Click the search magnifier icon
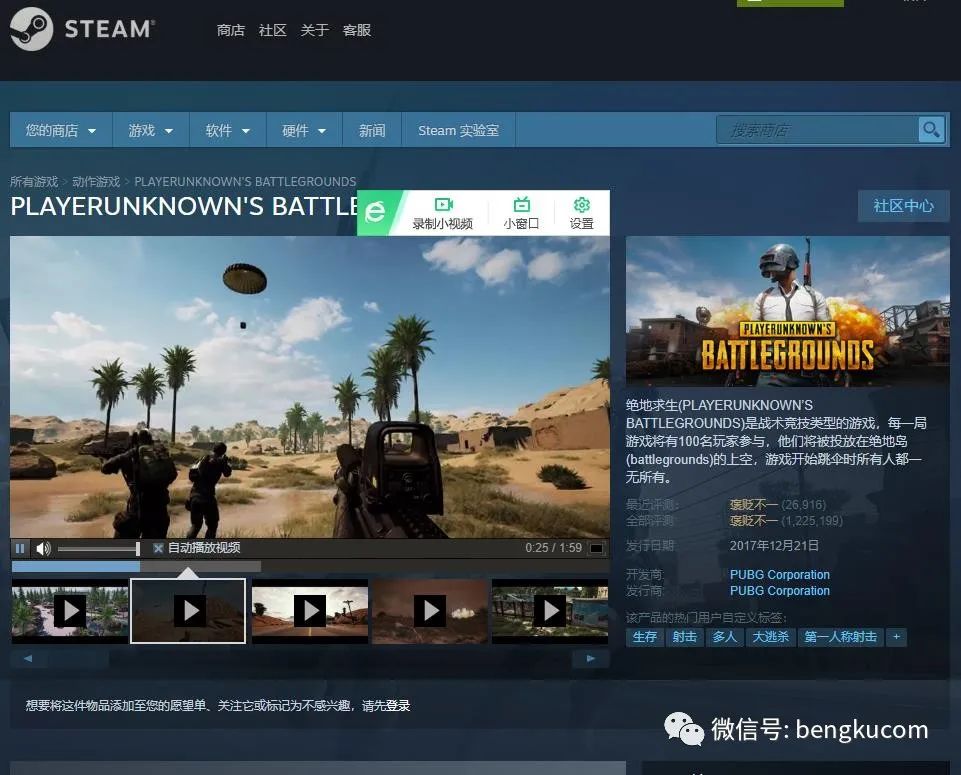Viewport: 961px width, 775px height. pos(931,130)
